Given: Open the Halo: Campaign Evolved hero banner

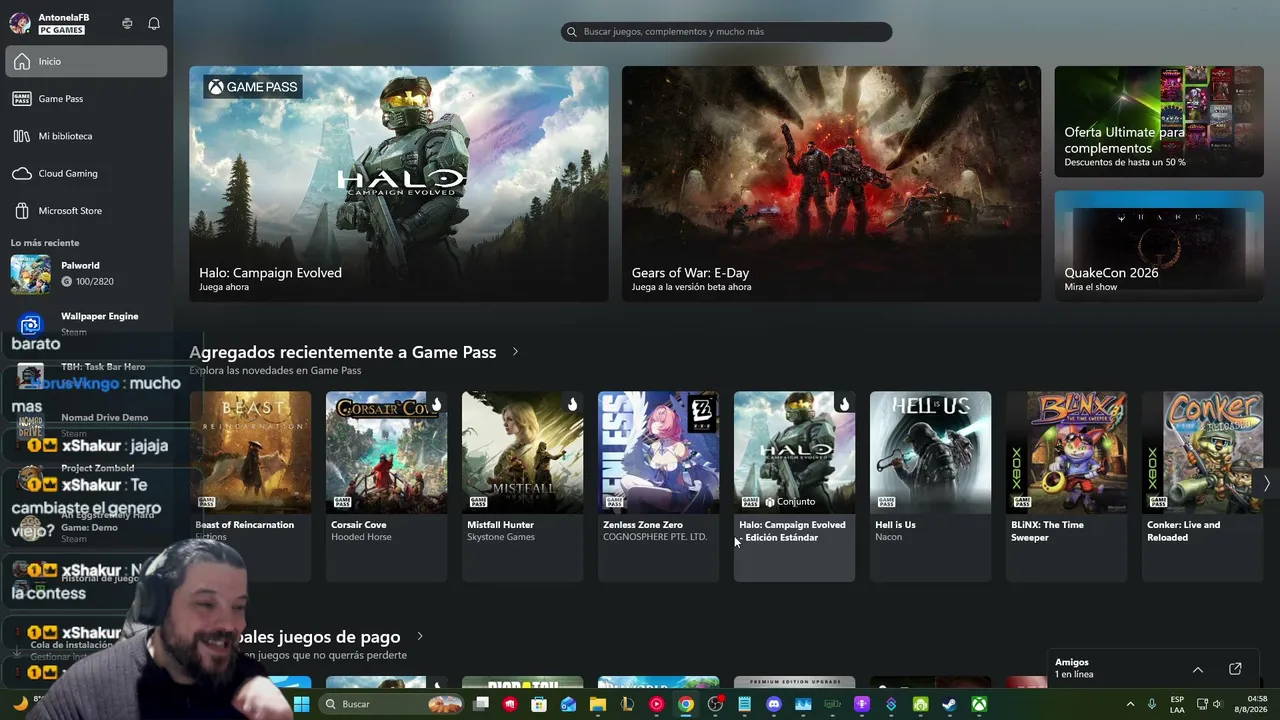Looking at the screenshot, I should [x=399, y=184].
